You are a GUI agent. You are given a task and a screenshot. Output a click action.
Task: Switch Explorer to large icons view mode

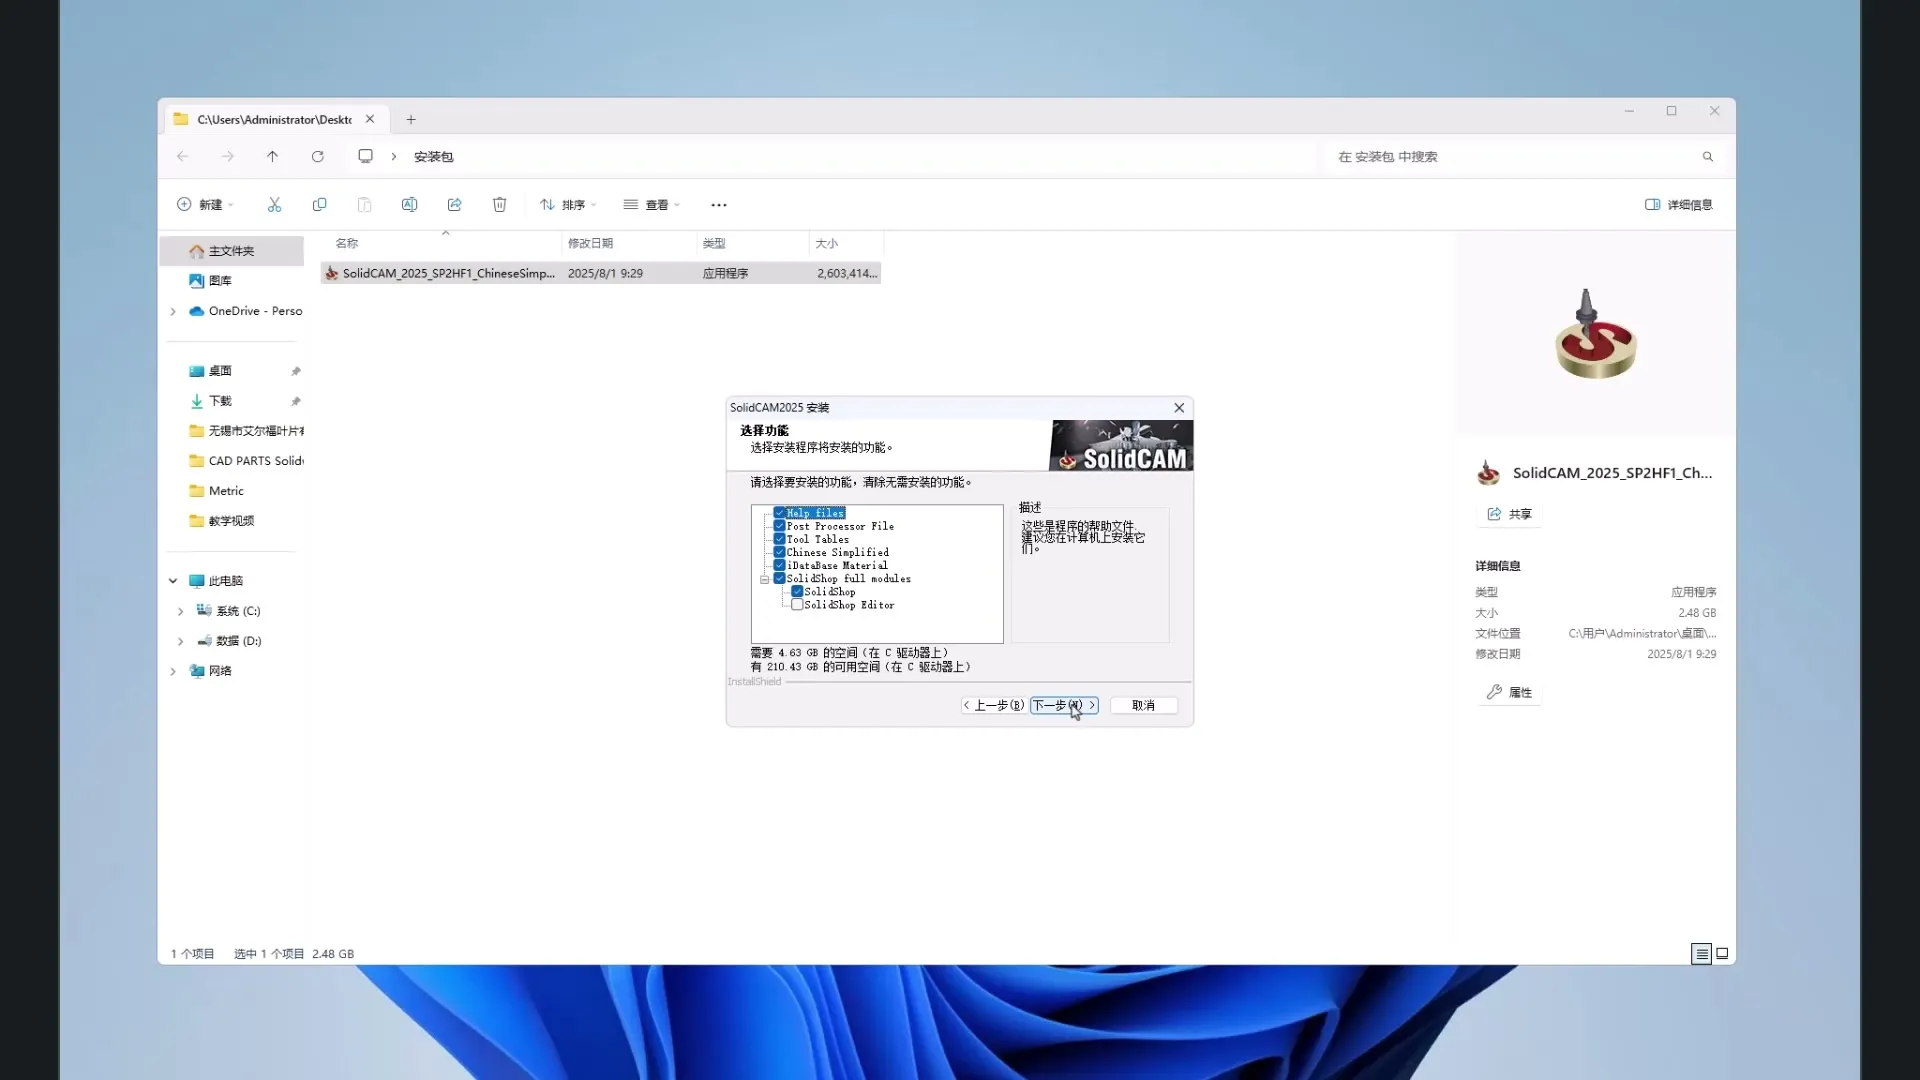1722,953
